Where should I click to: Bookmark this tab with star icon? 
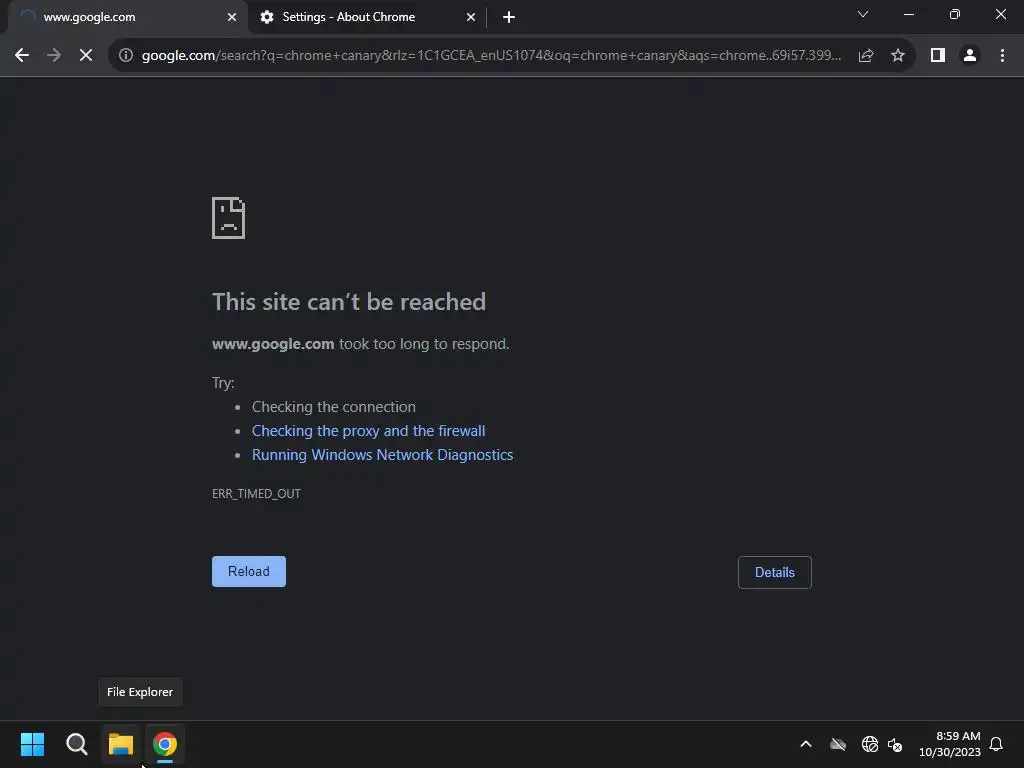[898, 56]
